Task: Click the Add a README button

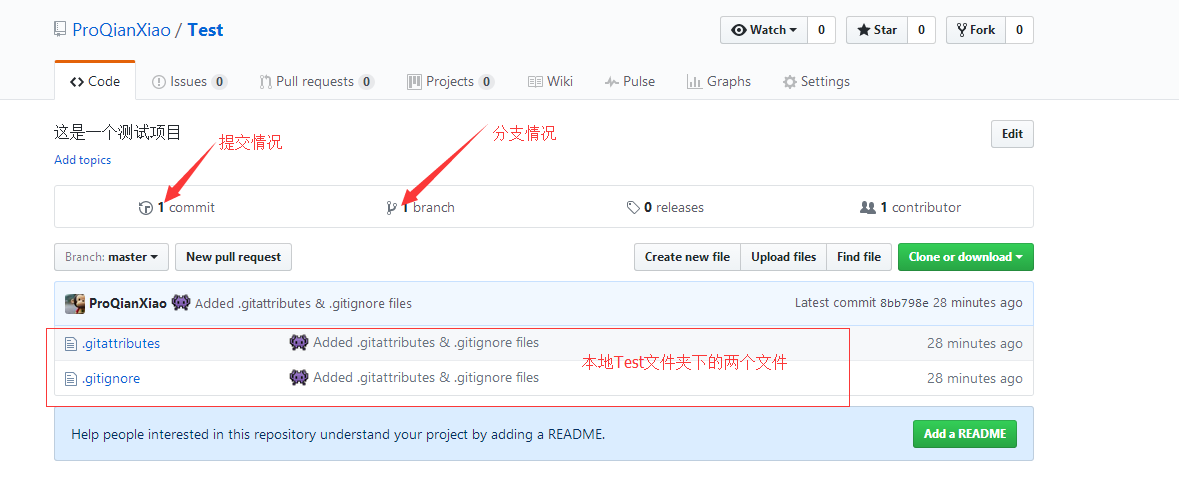Action: coord(965,434)
